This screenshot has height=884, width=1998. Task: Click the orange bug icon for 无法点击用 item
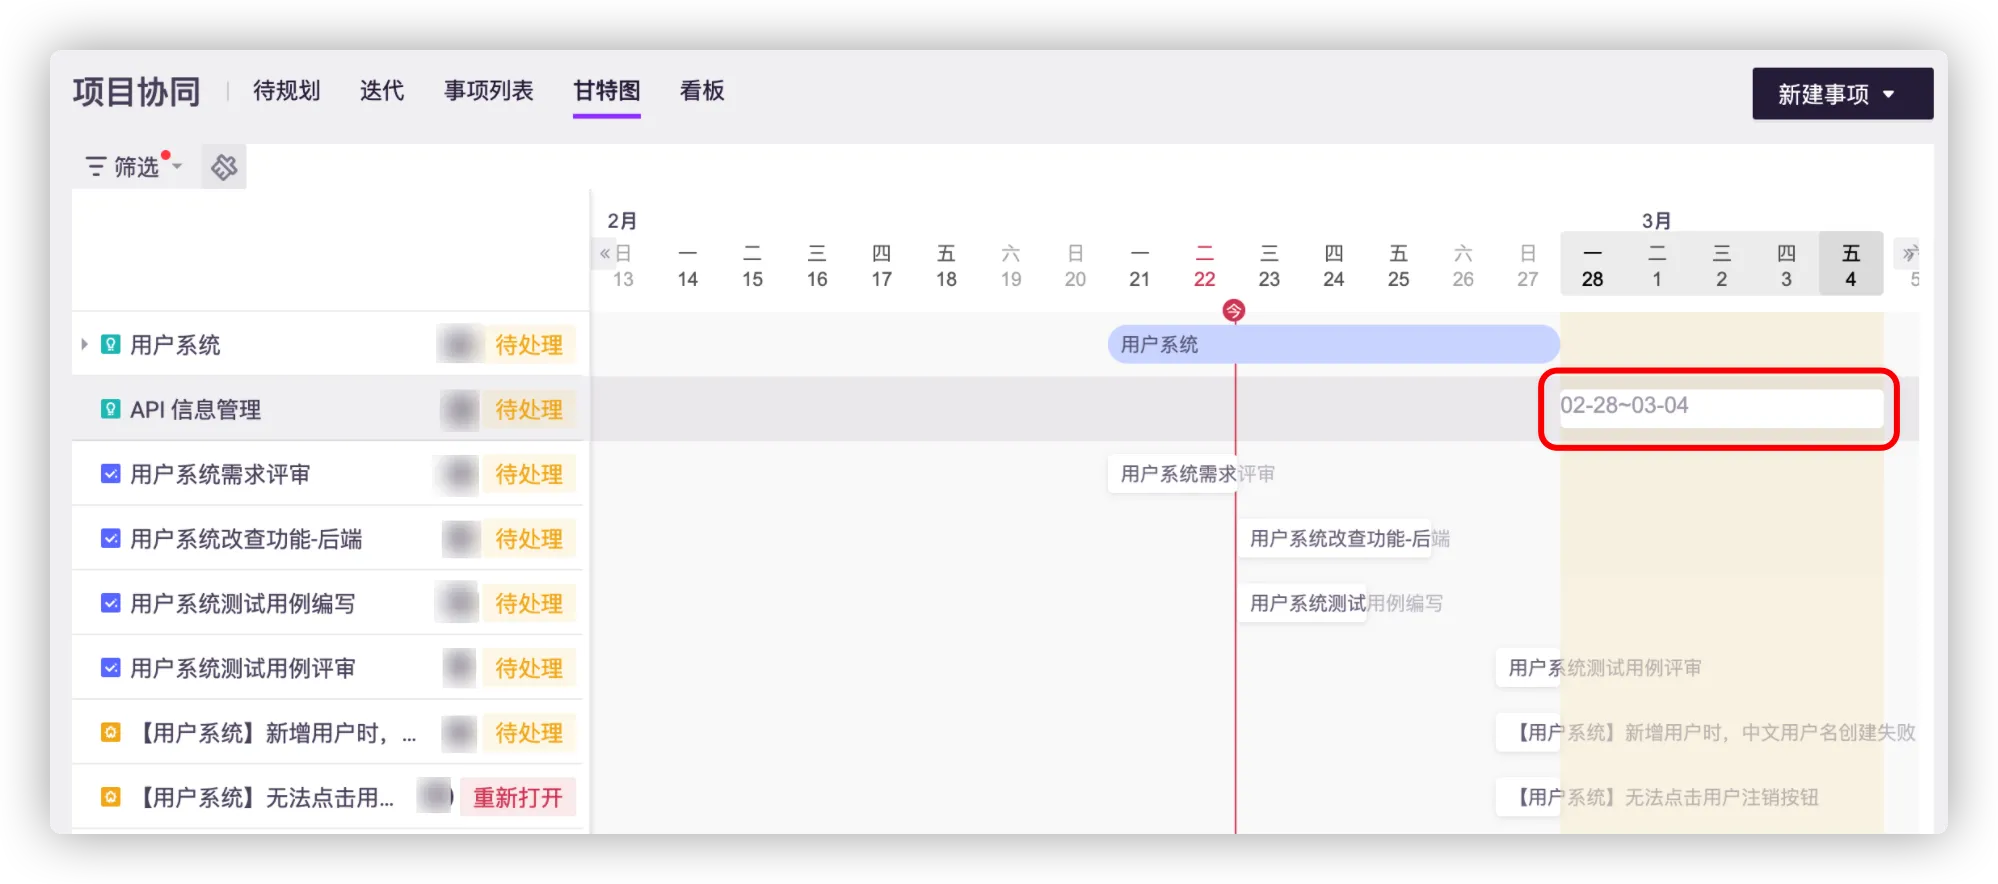pos(111,797)
